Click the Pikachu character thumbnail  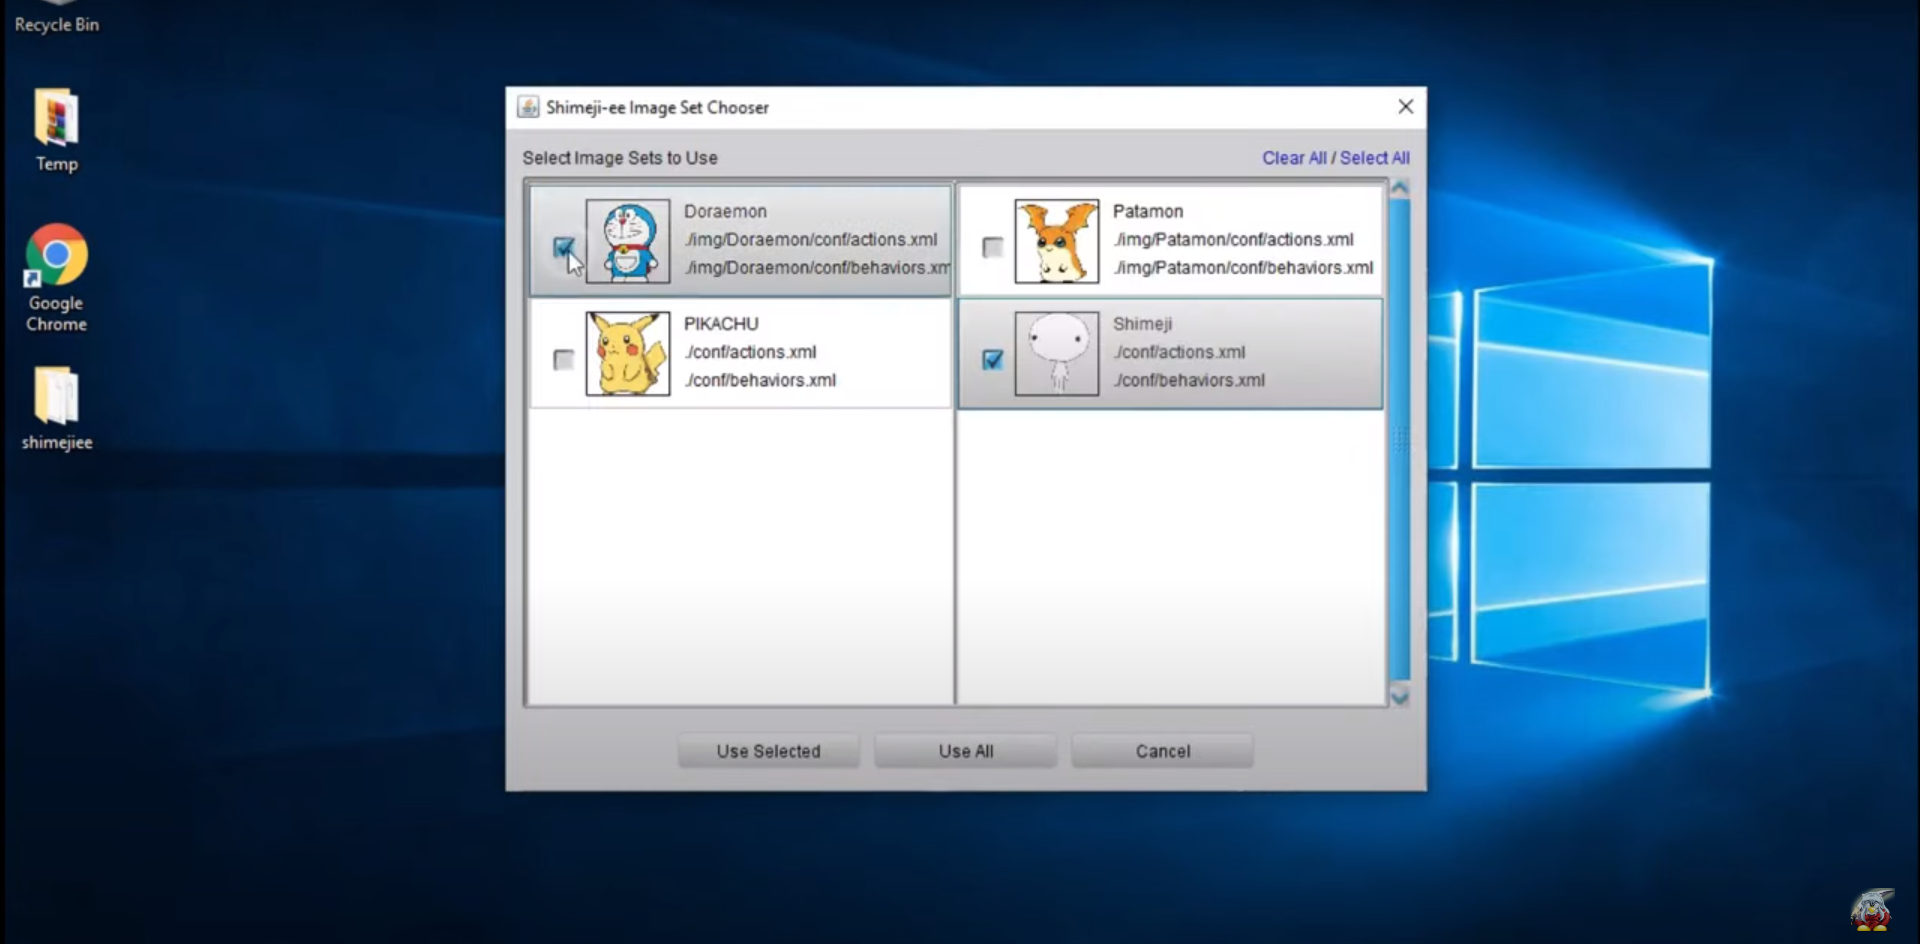628,353
